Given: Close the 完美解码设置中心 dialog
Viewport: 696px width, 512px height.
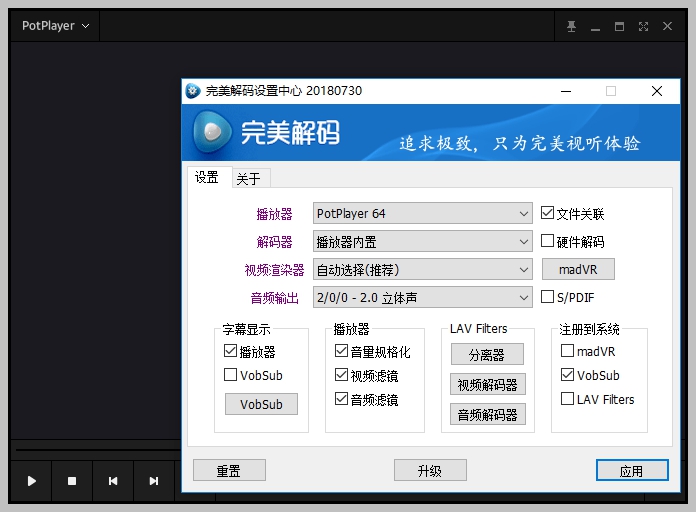Looking at the screenshot, I should tap(657, 91).
